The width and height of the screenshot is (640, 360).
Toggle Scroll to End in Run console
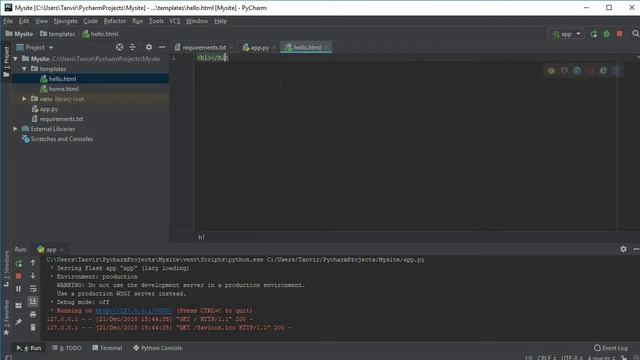click(x=33, y=302)
